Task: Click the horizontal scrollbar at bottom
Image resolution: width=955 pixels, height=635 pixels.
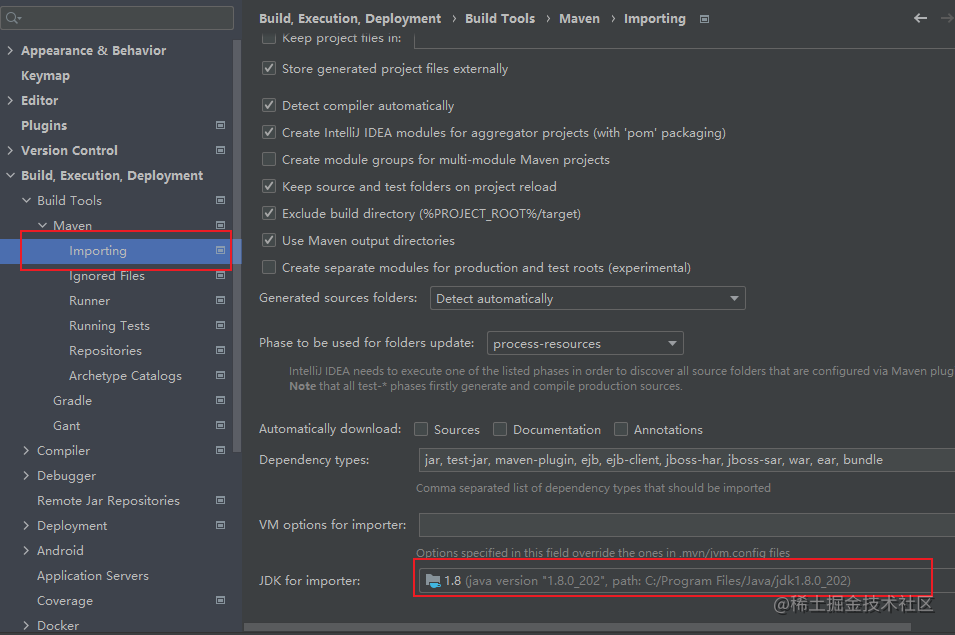Action: (x=577, y=627)
